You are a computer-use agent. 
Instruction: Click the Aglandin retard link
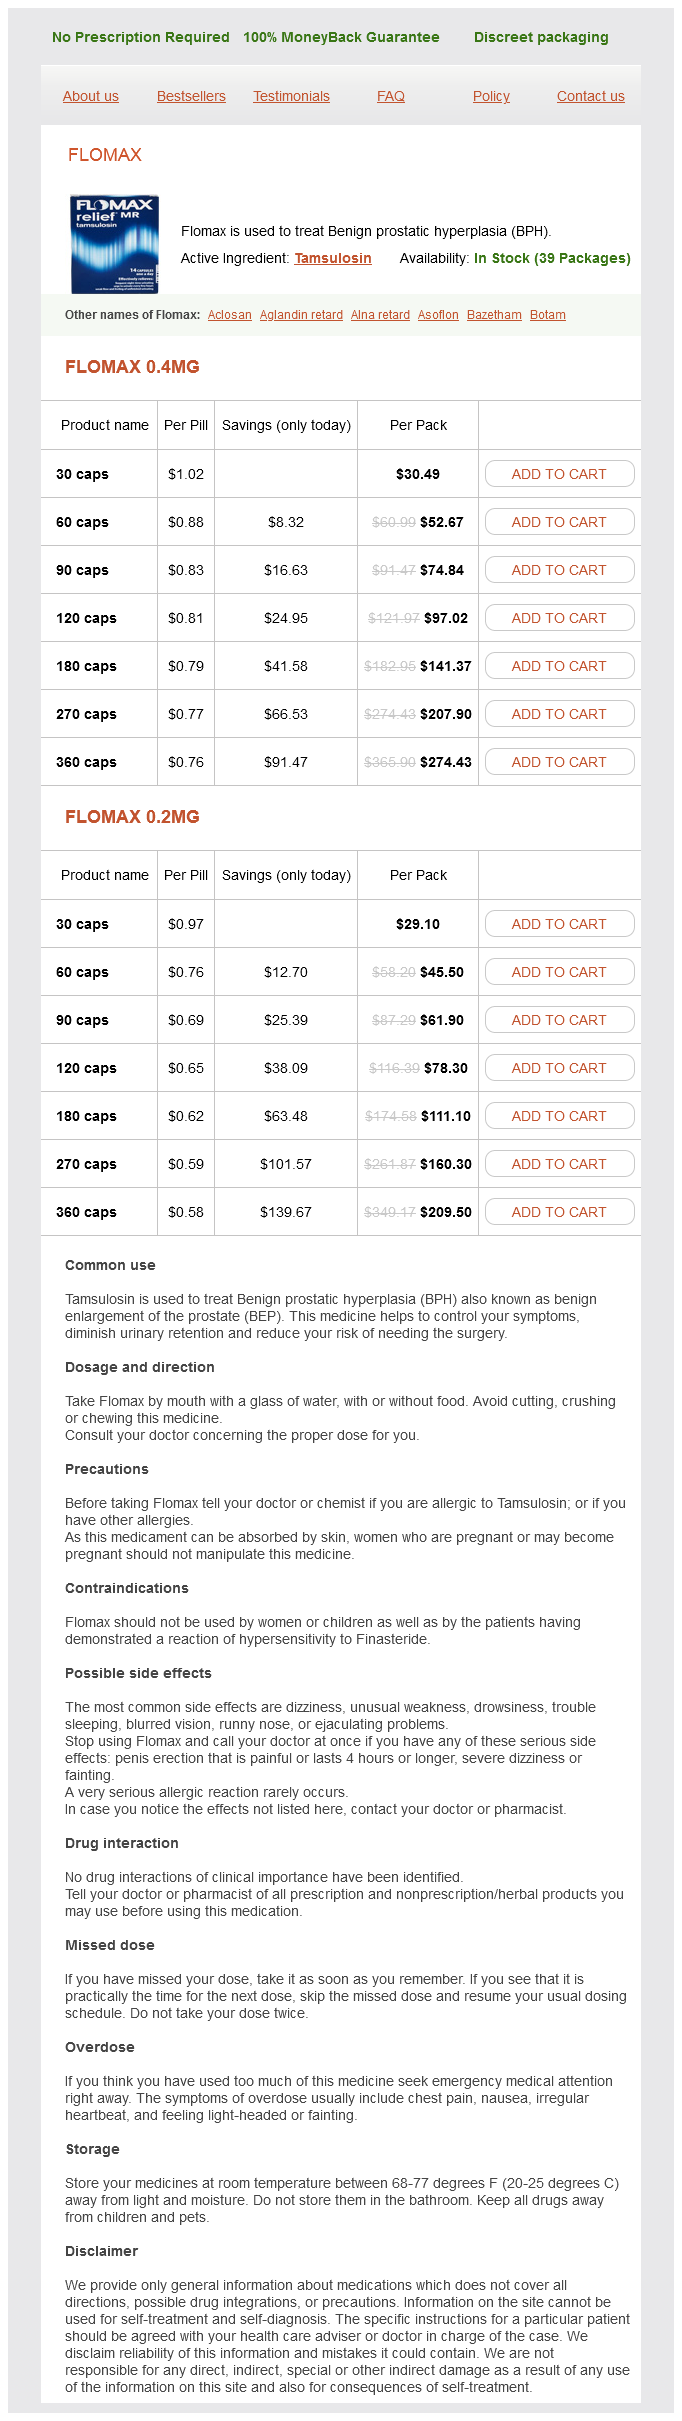point(301,315)
